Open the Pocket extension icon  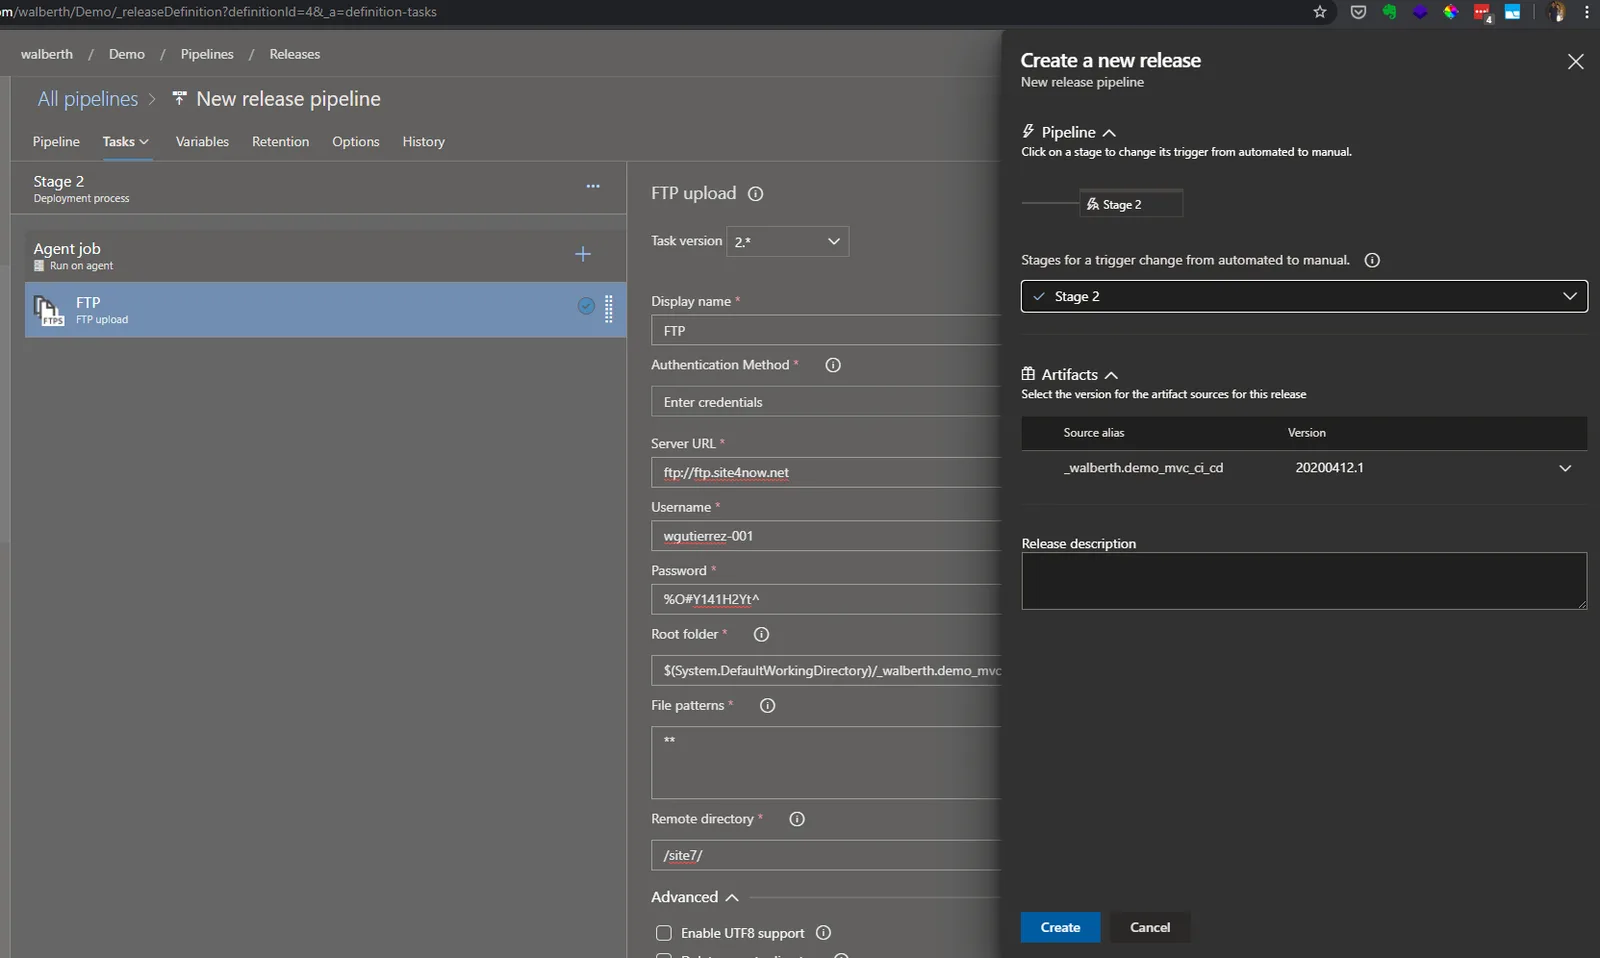pos(1358,12)
